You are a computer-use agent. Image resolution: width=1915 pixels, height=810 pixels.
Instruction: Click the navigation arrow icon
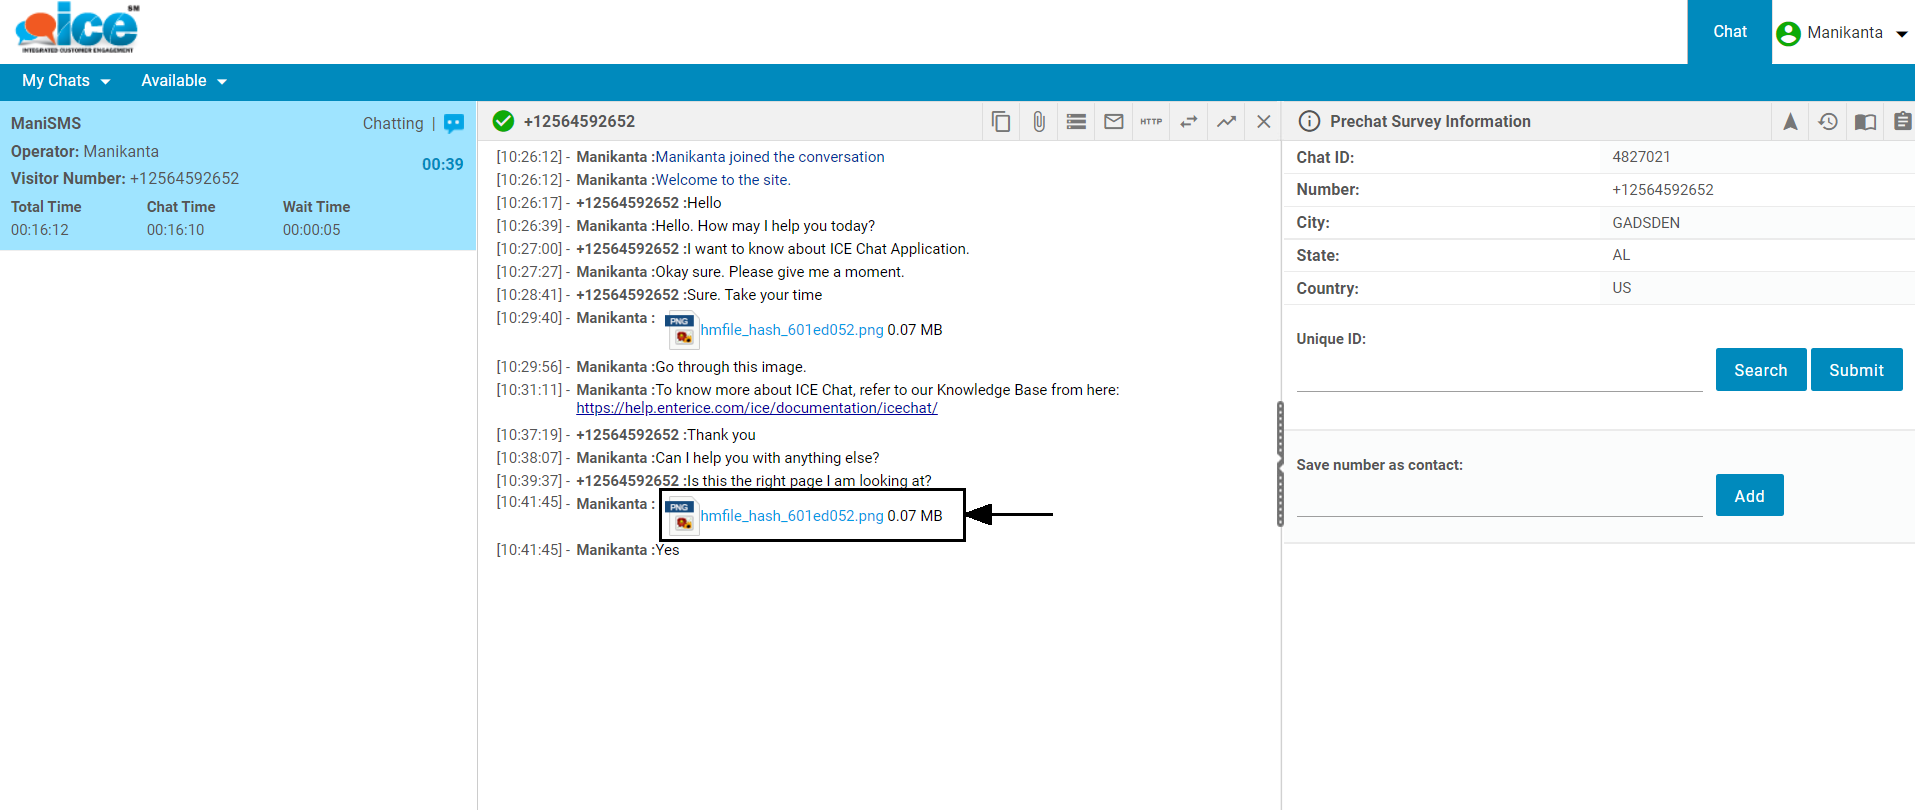[1790, 122]
